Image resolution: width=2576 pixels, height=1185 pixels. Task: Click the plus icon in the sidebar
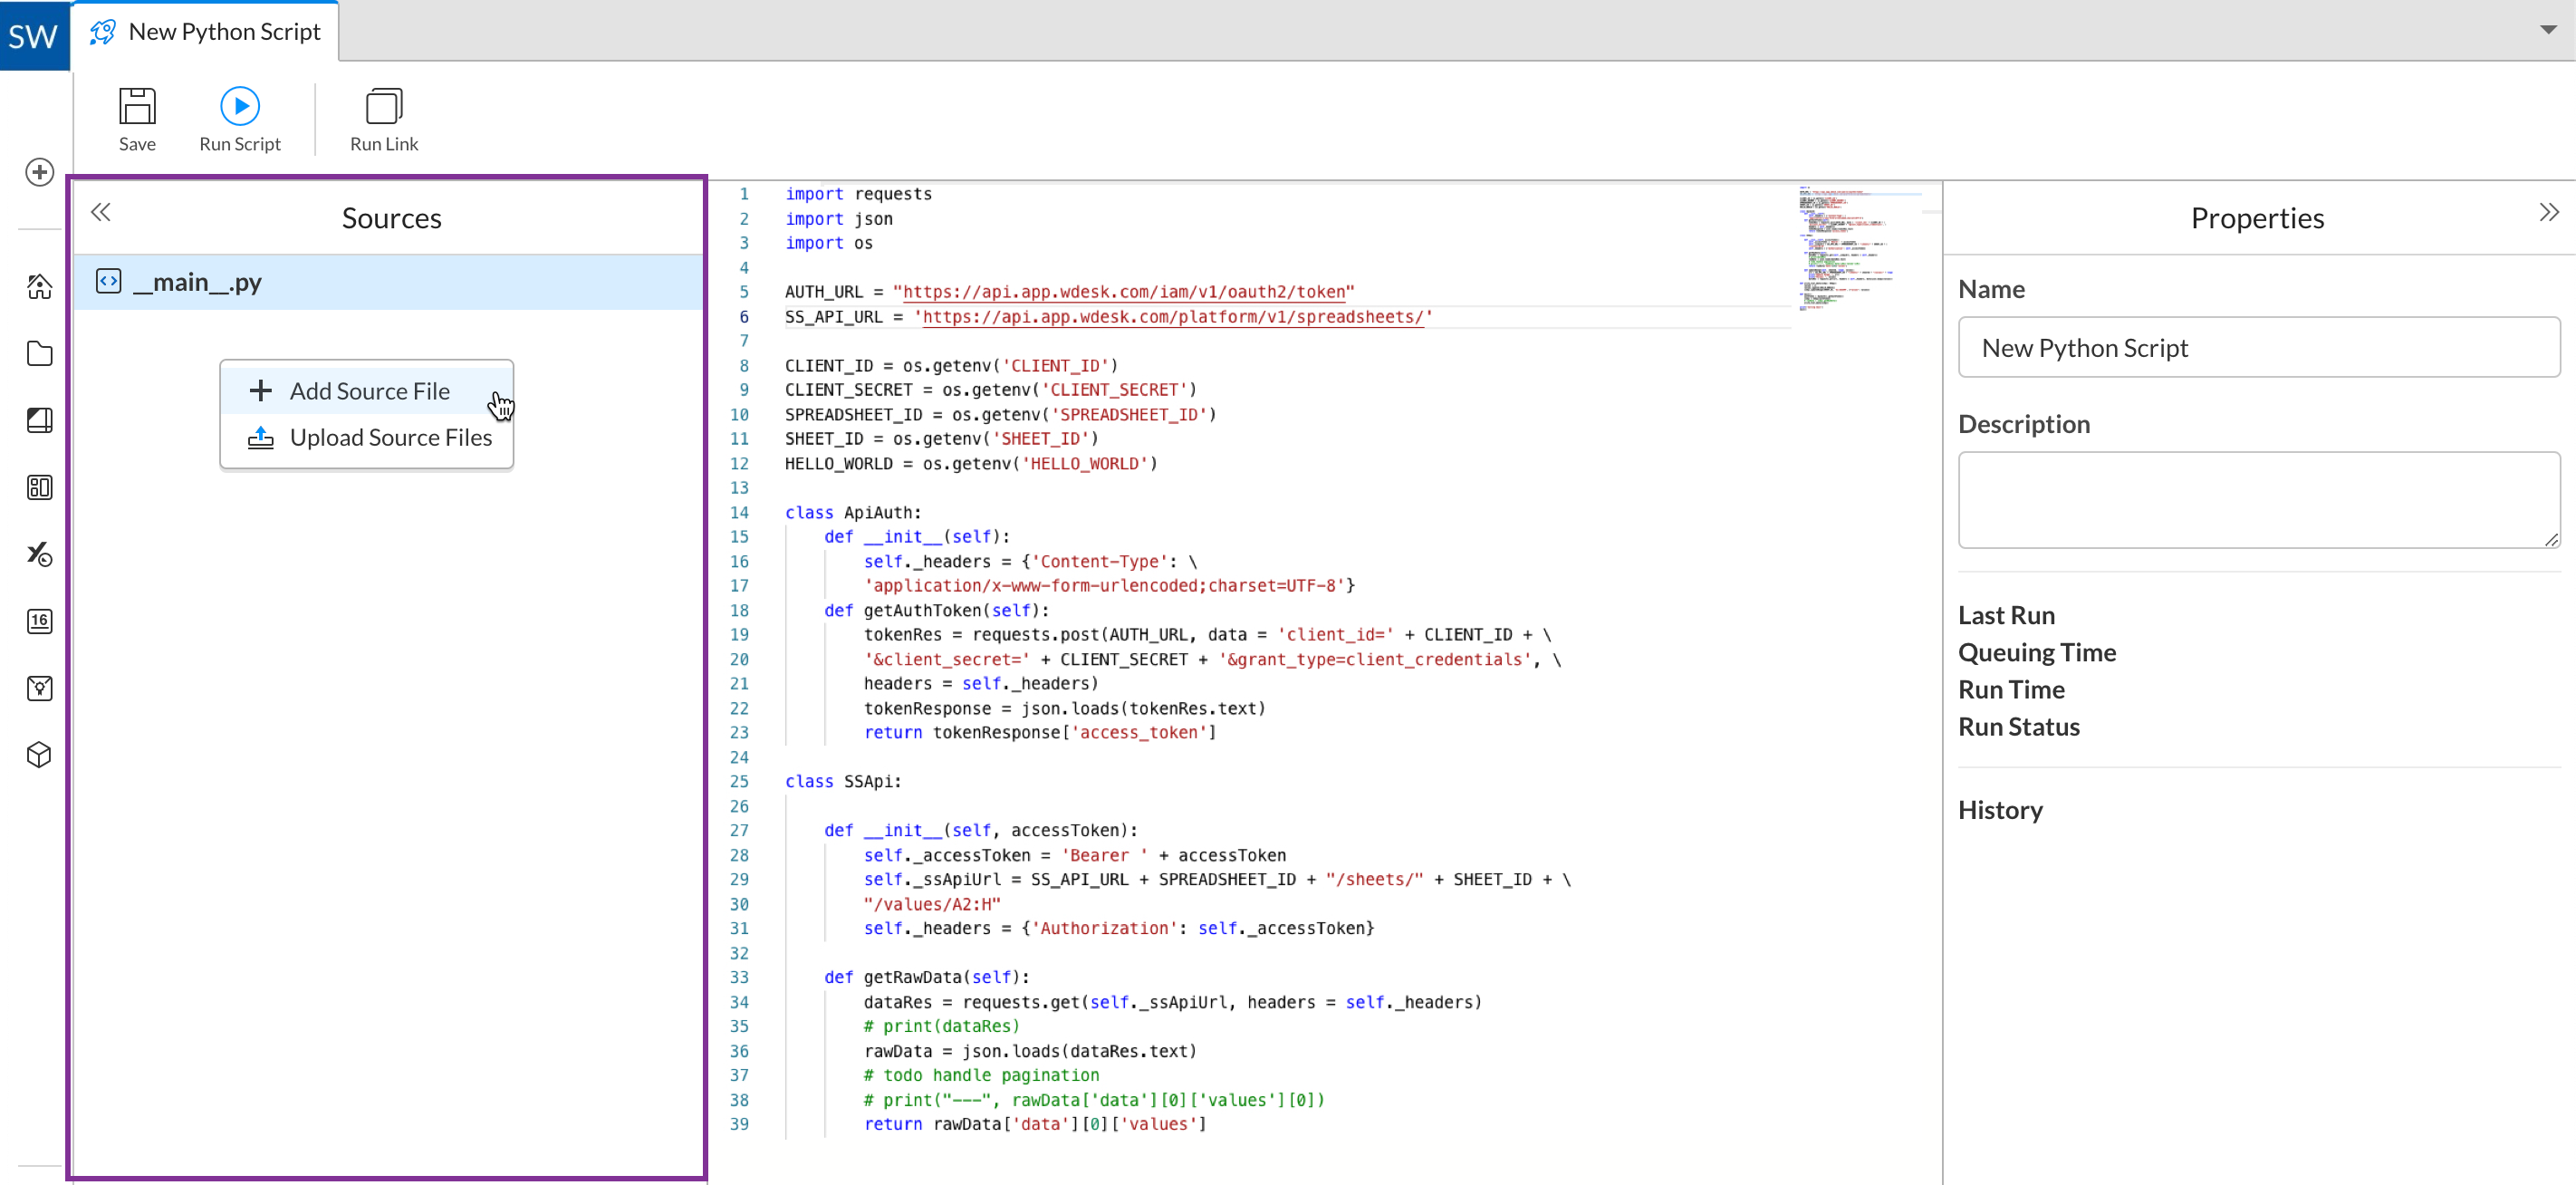(38, 172)
